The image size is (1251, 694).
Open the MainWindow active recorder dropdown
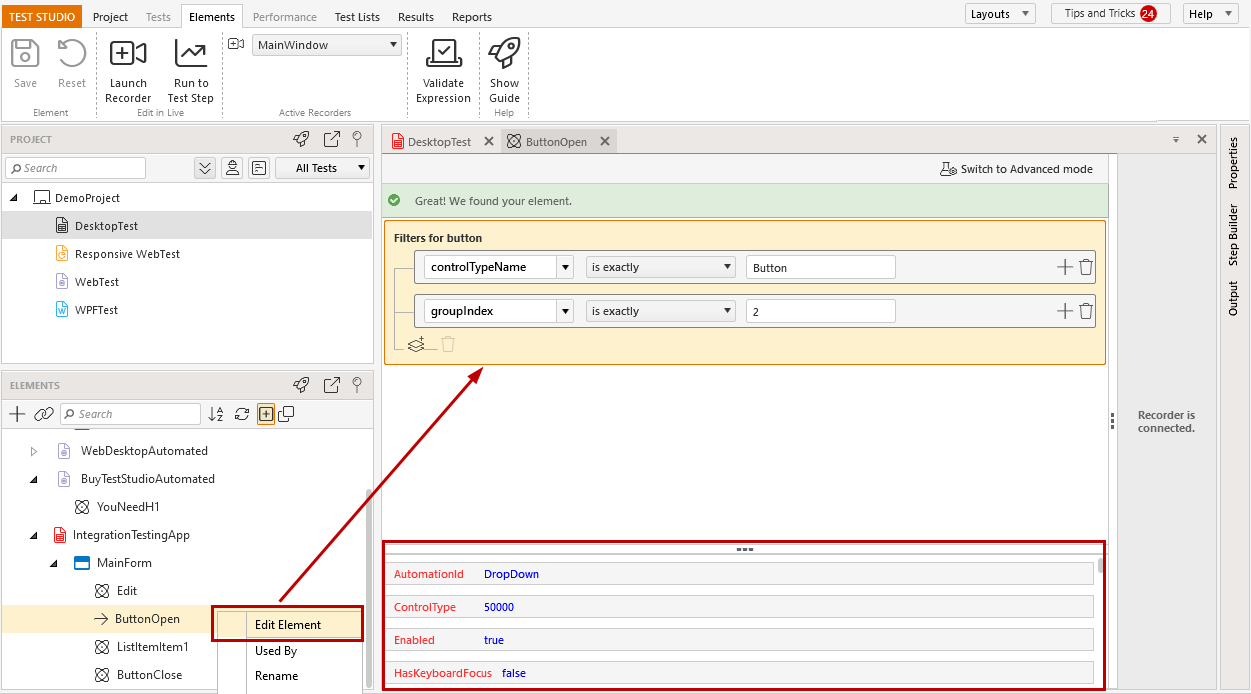click(327, 45)
